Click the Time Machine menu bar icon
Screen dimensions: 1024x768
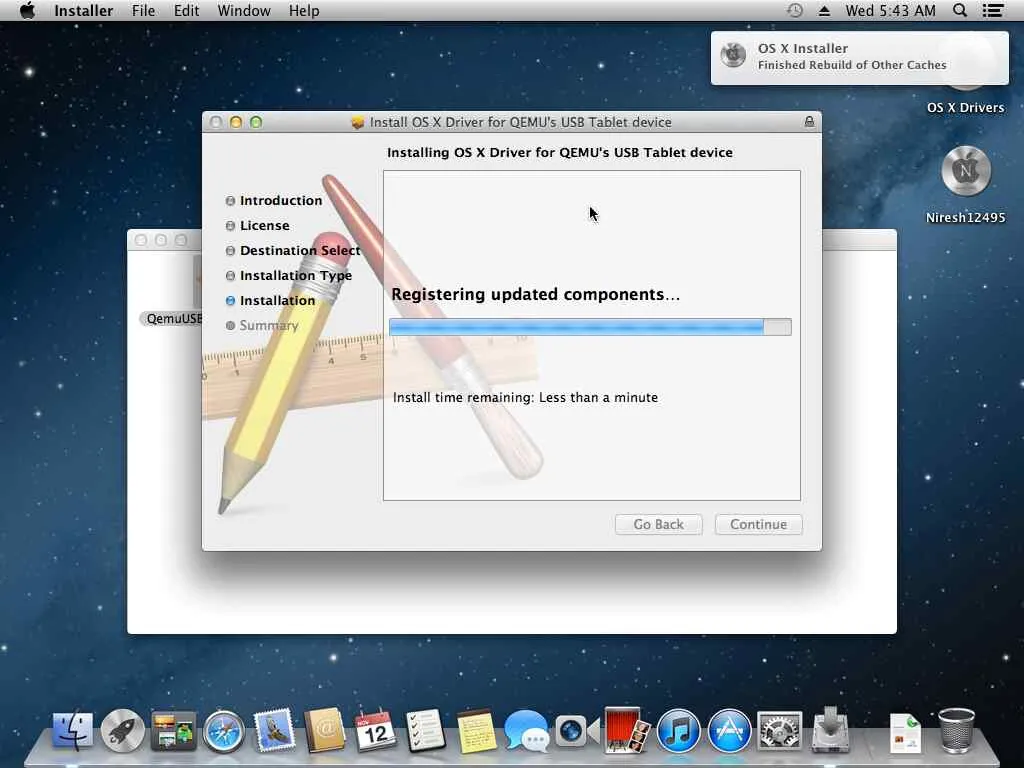tap(795, 10)
